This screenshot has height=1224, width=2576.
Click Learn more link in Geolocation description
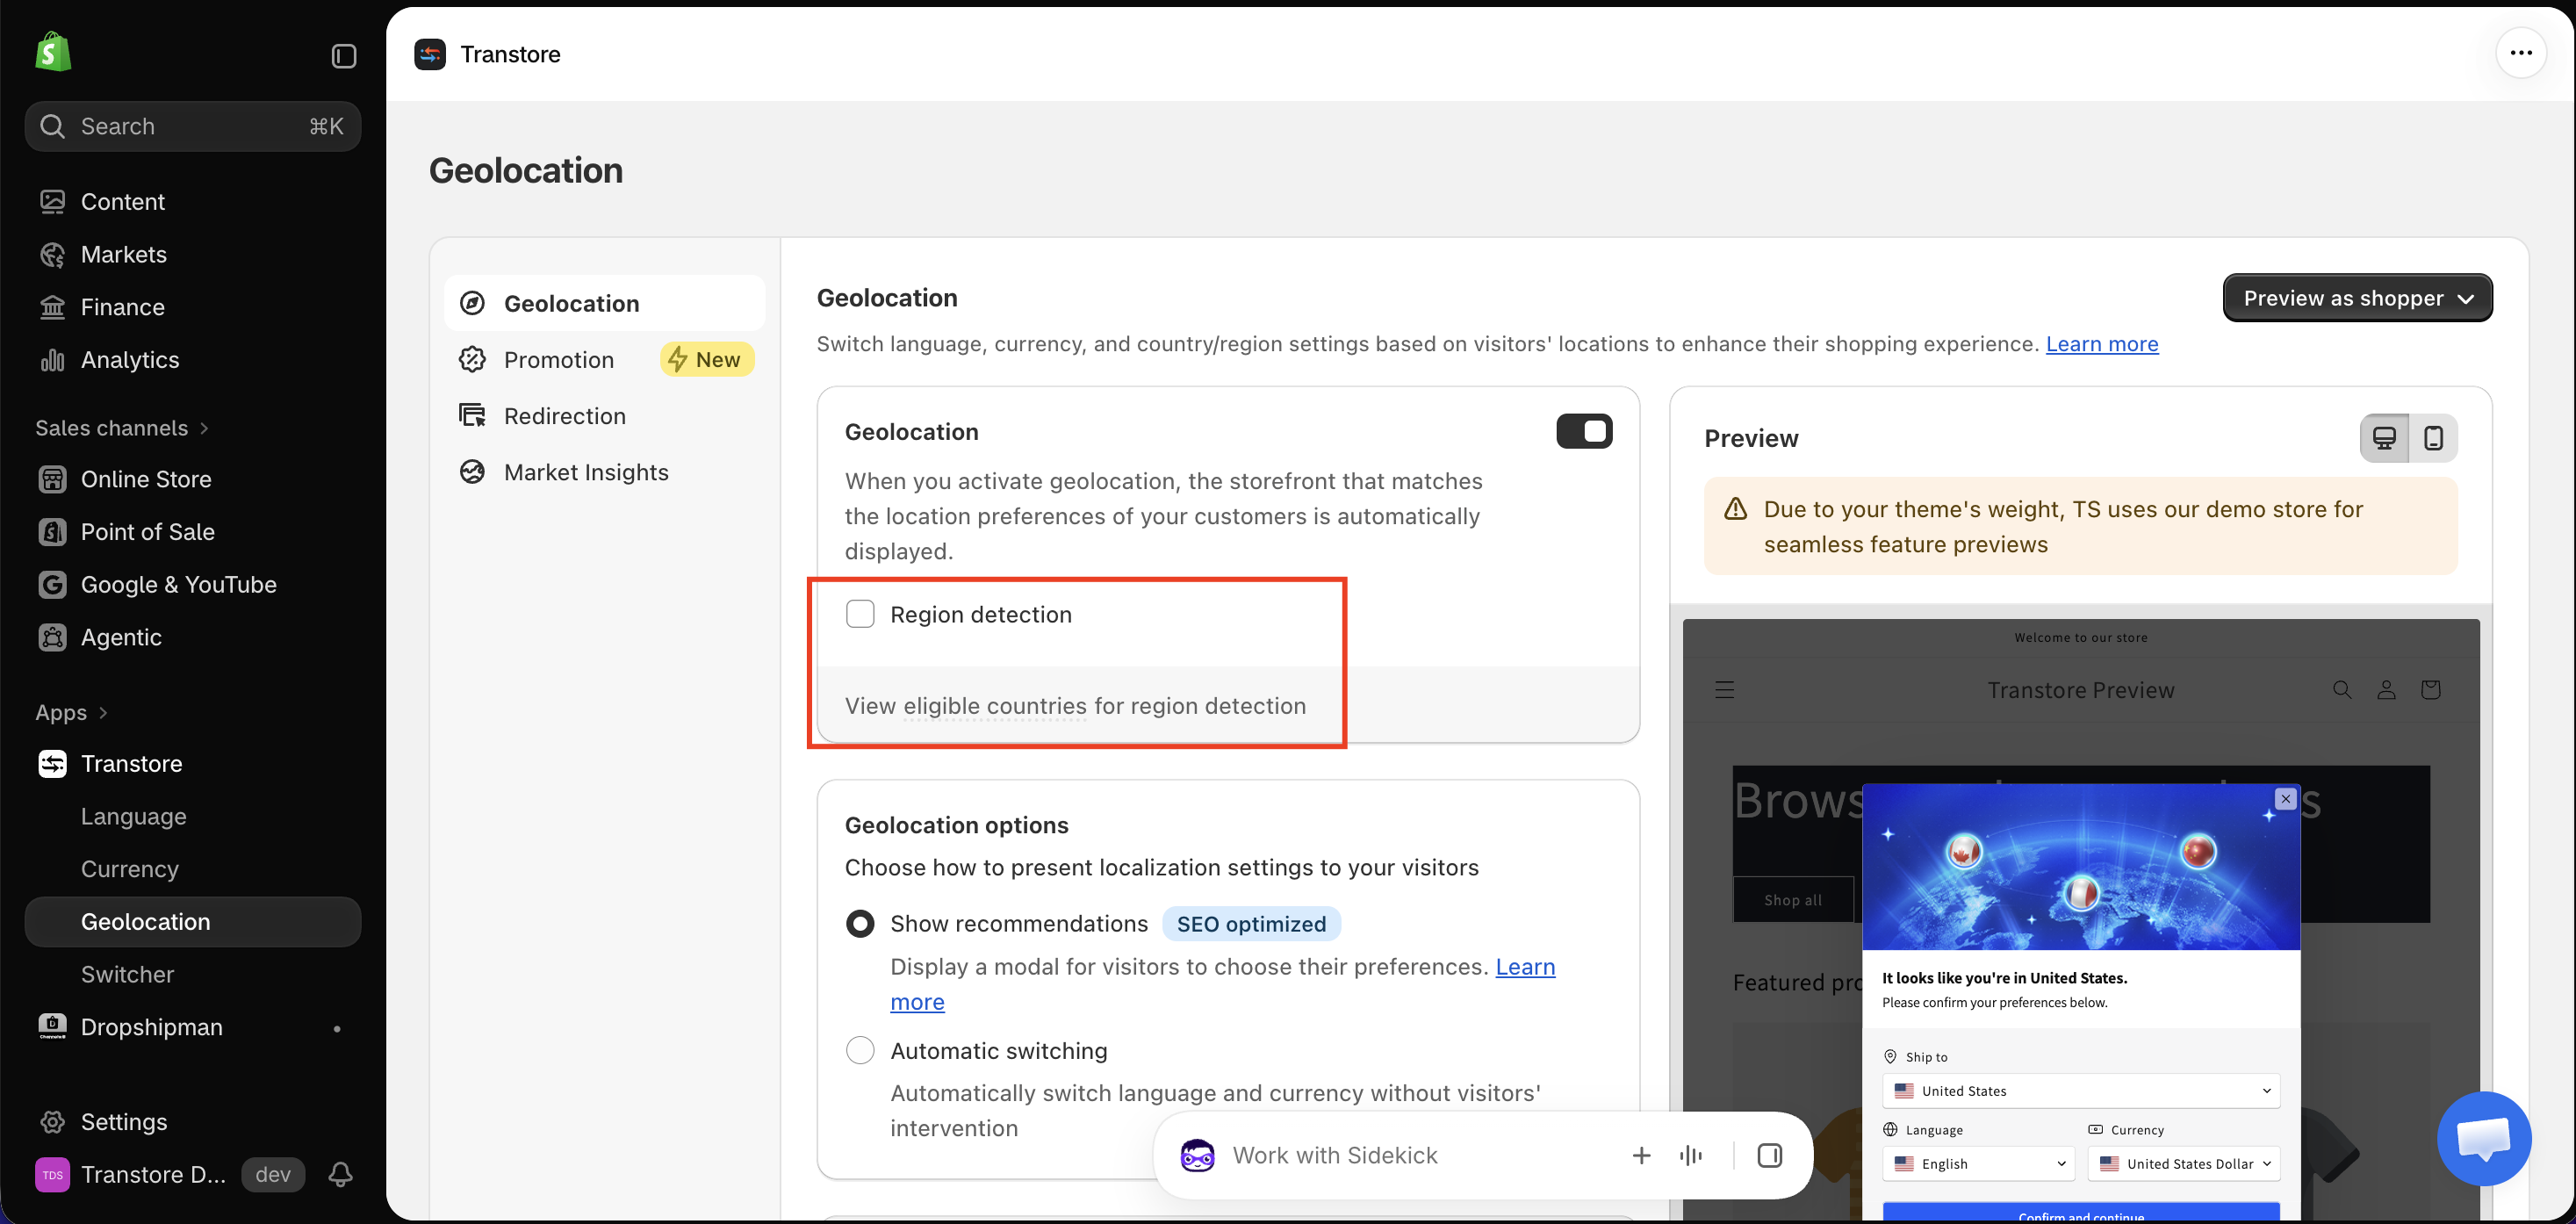pyautogui.click(x=2102, y=344)
